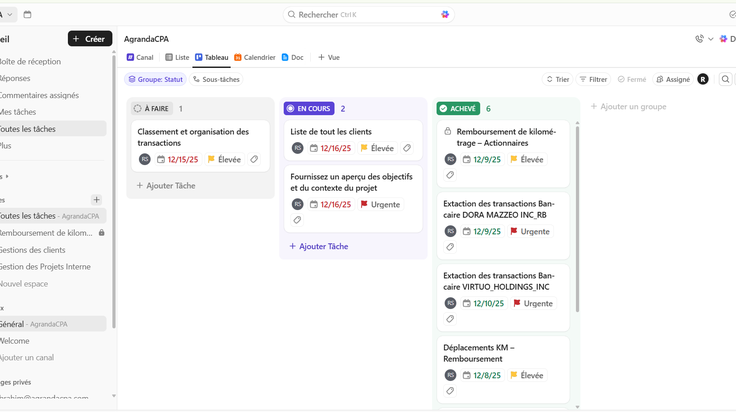The image size is (736, 412).
Task: Toggle the Sous-tâches display option
Action: [x=216, y=79]
